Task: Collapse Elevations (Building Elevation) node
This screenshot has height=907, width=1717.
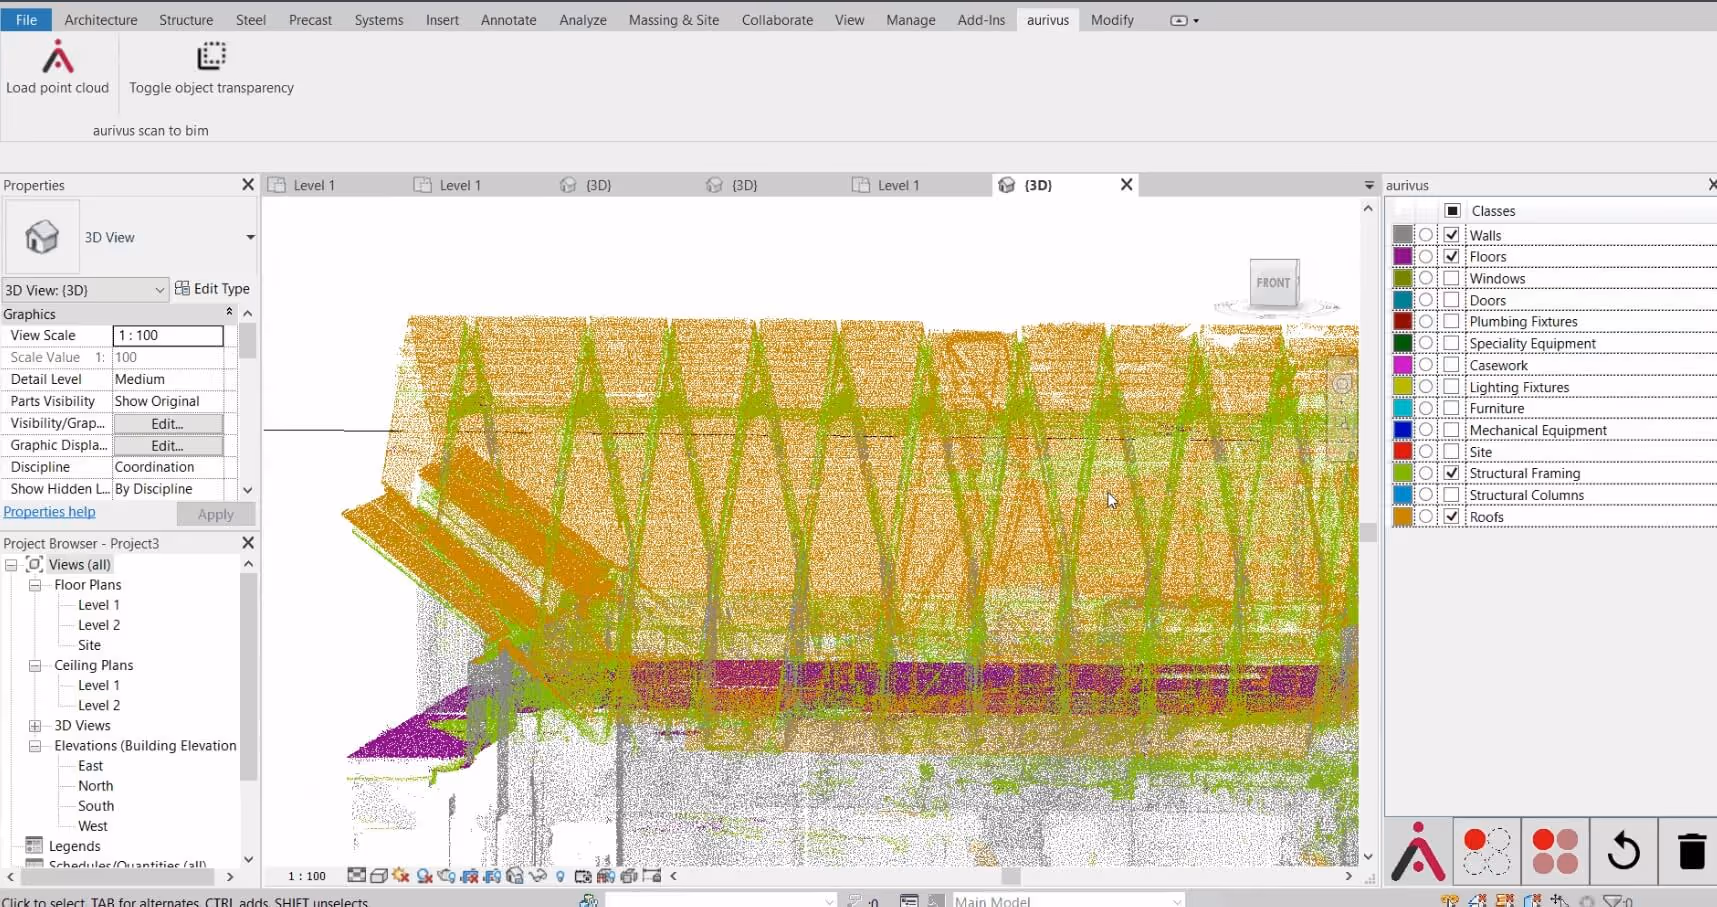Action: [x=35, y=746]
